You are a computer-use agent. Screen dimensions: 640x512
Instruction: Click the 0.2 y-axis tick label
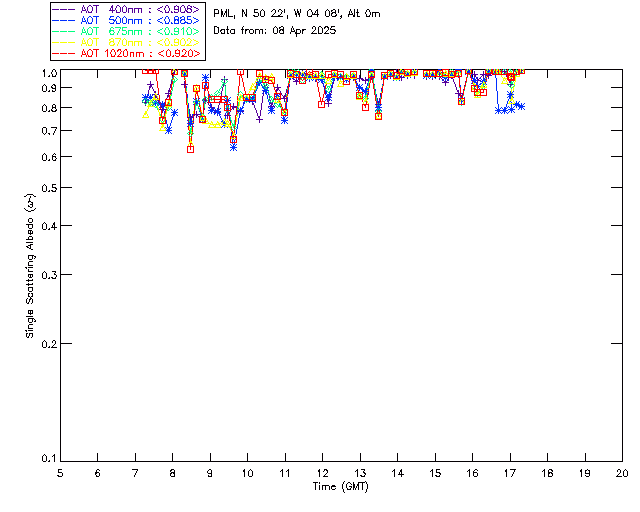point(46,344)
